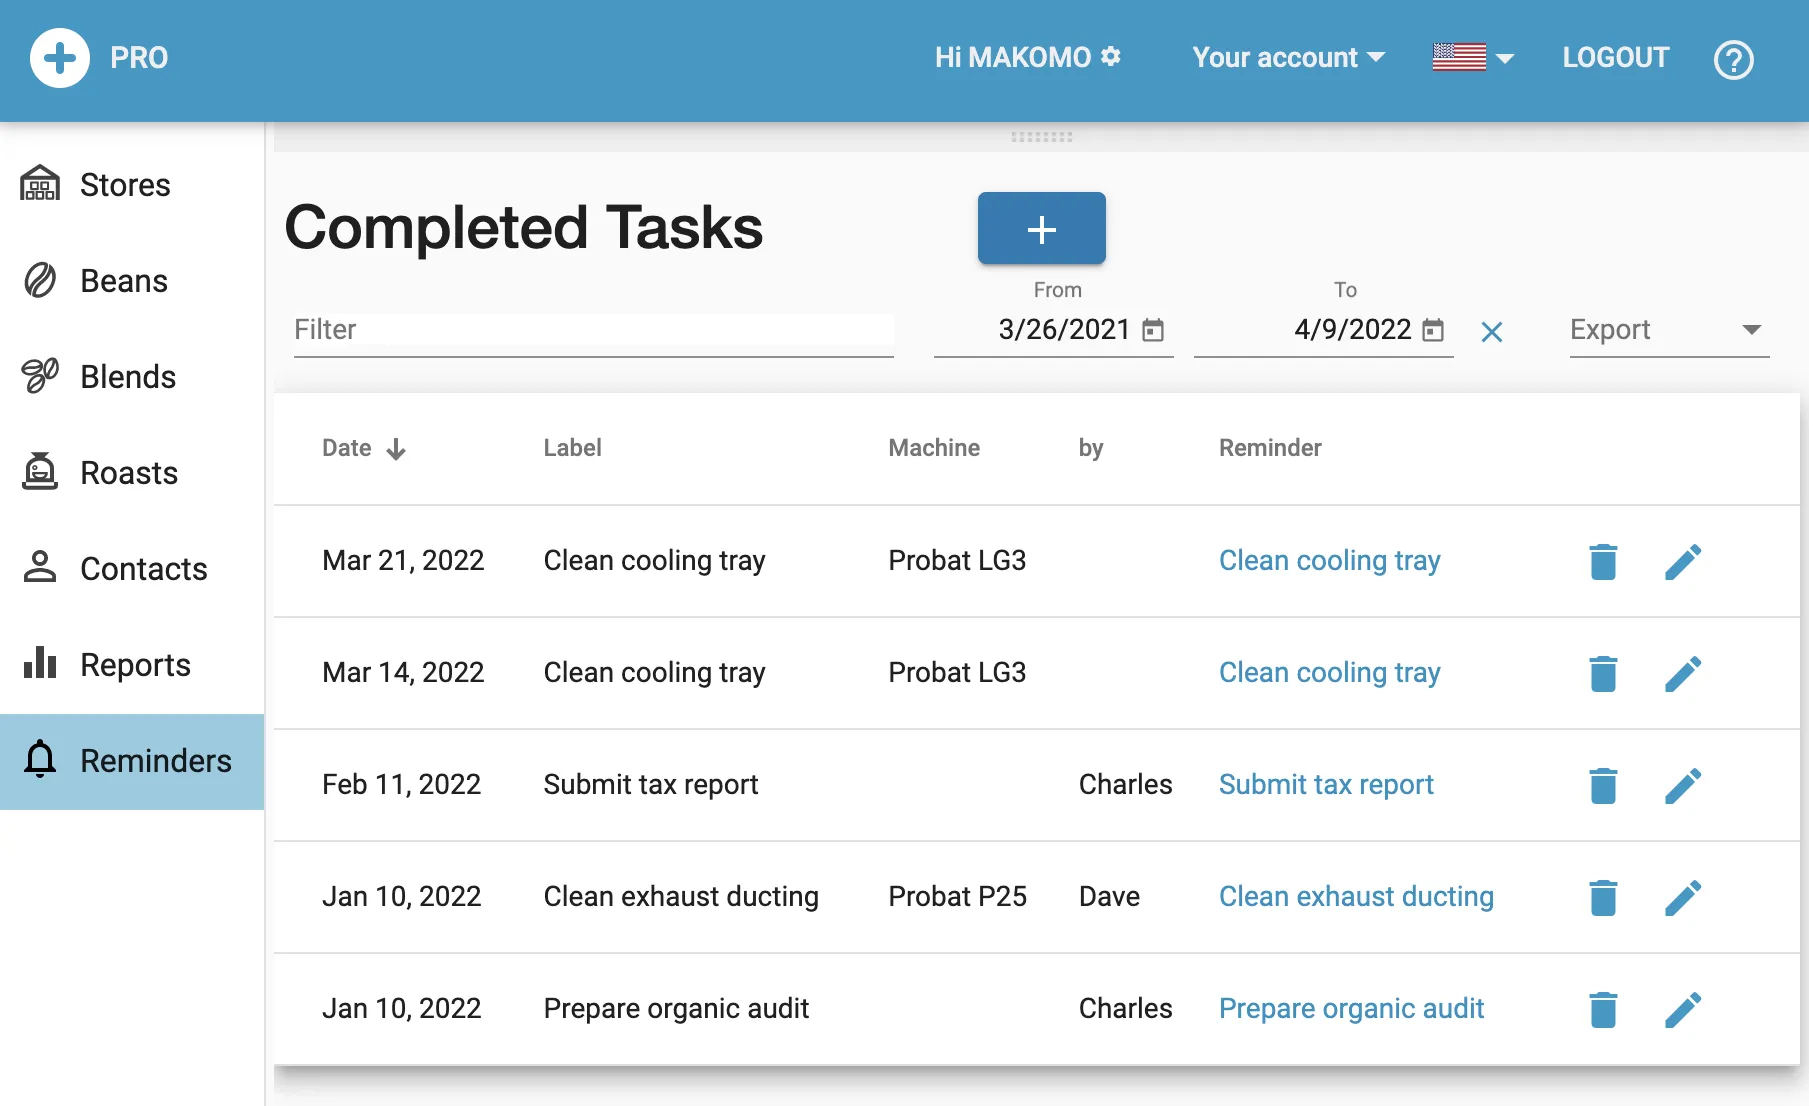Navigate to Reports in sidebar
1809x1106 pixels.
135,665
